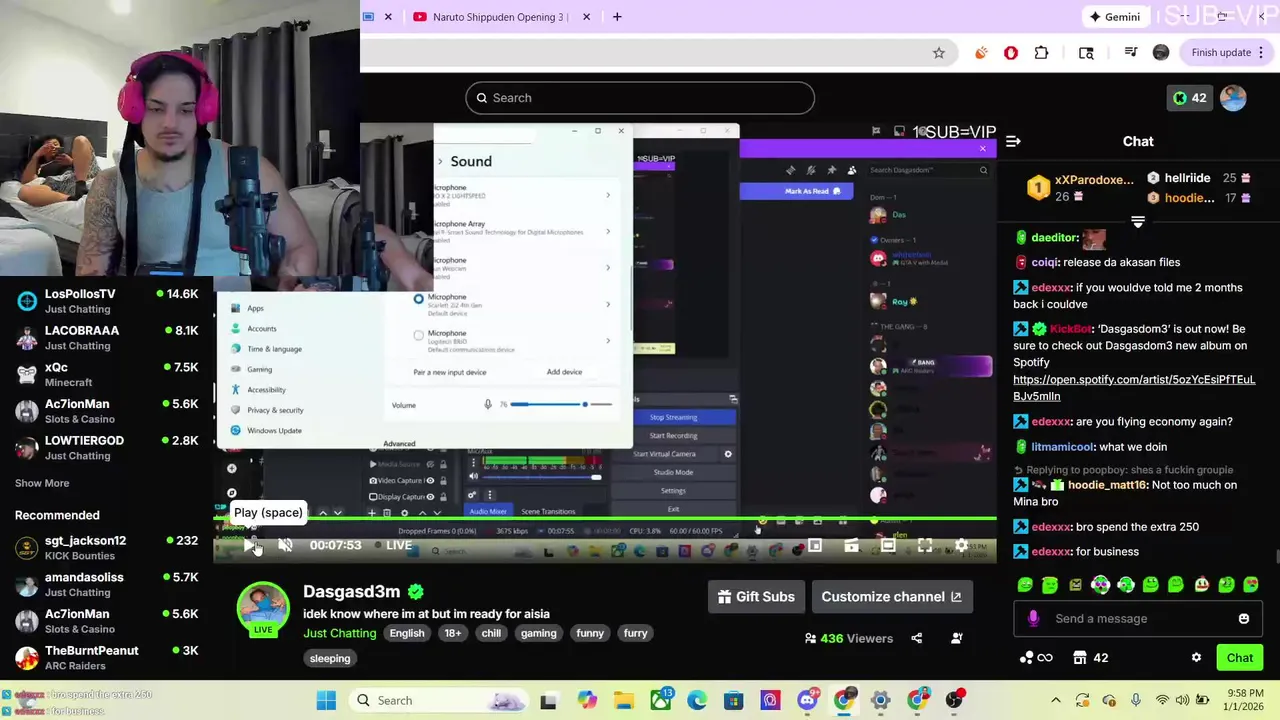Share the stream with the share icon

(x=916, y=638)
